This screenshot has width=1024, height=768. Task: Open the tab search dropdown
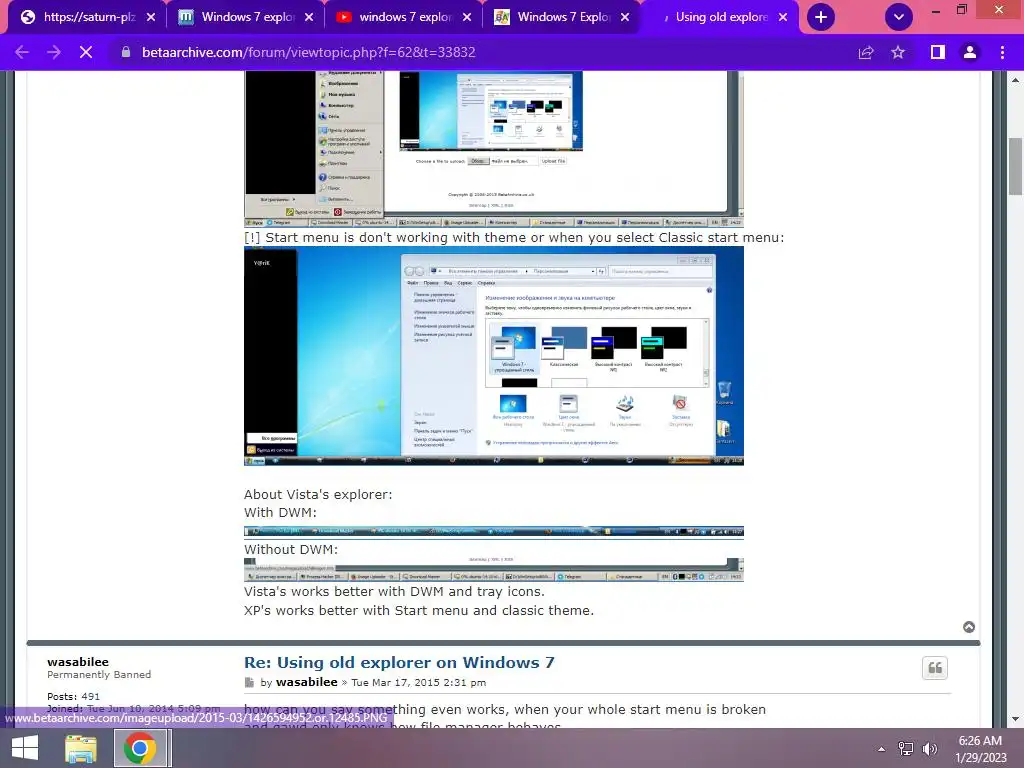899,17
